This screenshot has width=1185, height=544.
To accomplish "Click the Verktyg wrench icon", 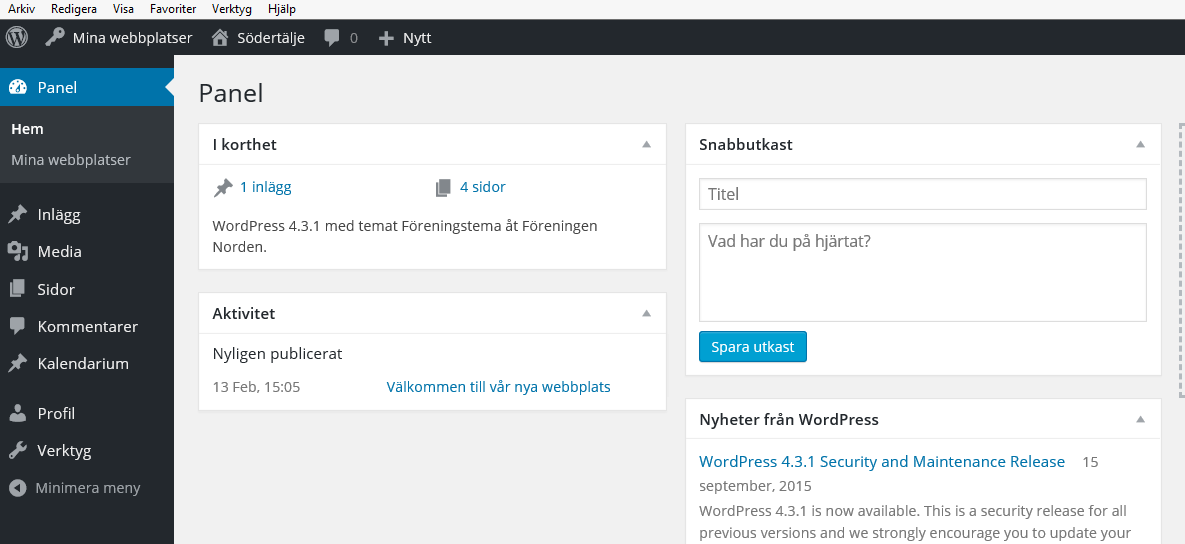I will [17, 451].
